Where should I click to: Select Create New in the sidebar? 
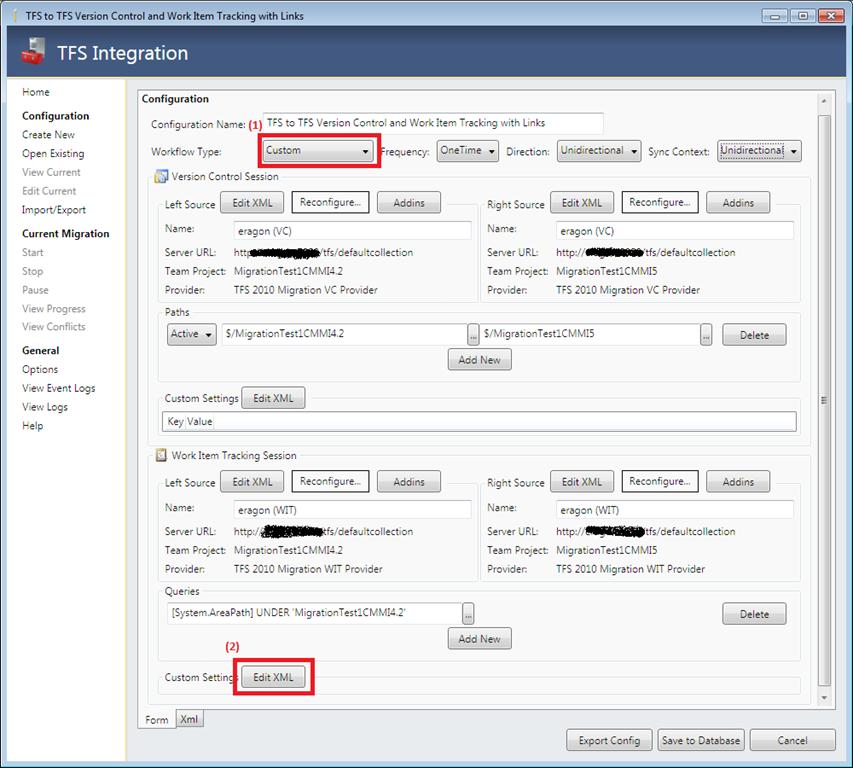tap(48, 134)
